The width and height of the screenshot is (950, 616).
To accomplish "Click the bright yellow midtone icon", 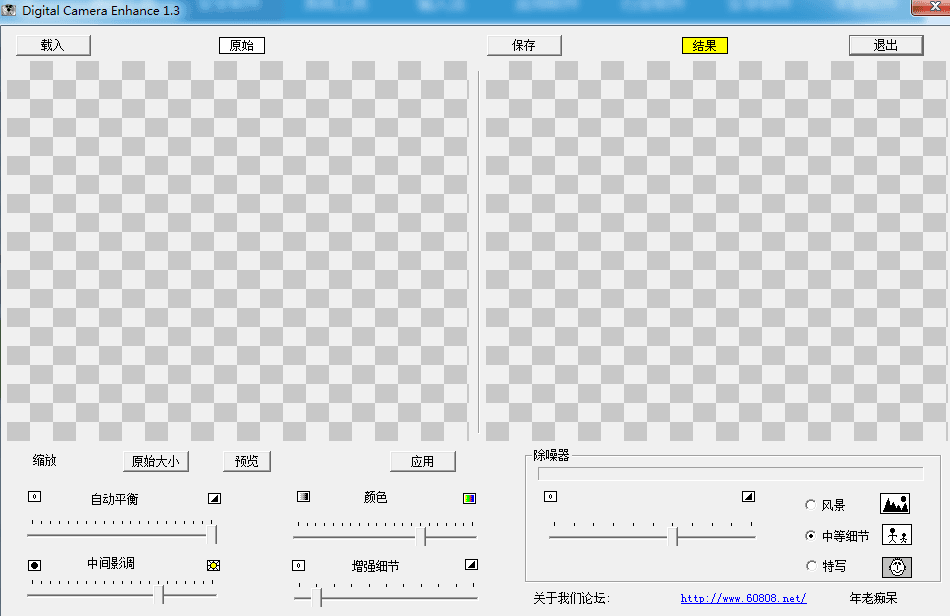I will tap(213, 565).
